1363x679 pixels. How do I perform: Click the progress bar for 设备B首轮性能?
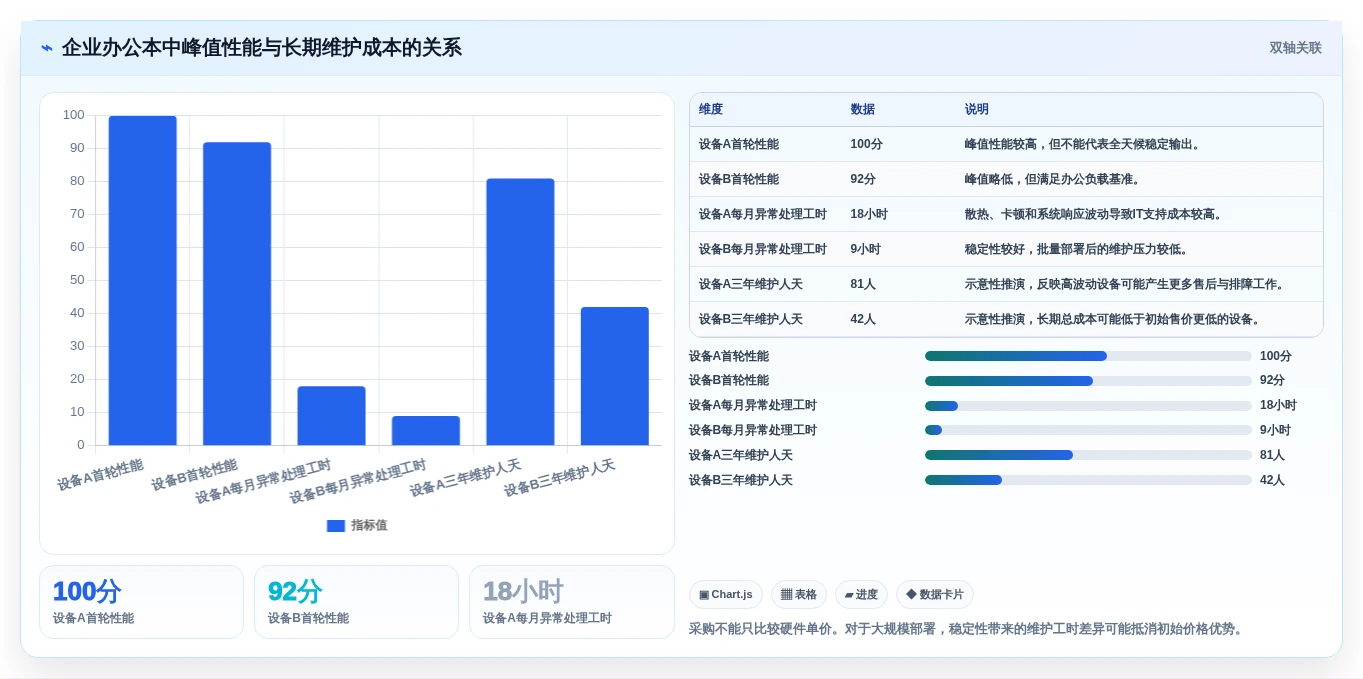[x=1088, y=381]
